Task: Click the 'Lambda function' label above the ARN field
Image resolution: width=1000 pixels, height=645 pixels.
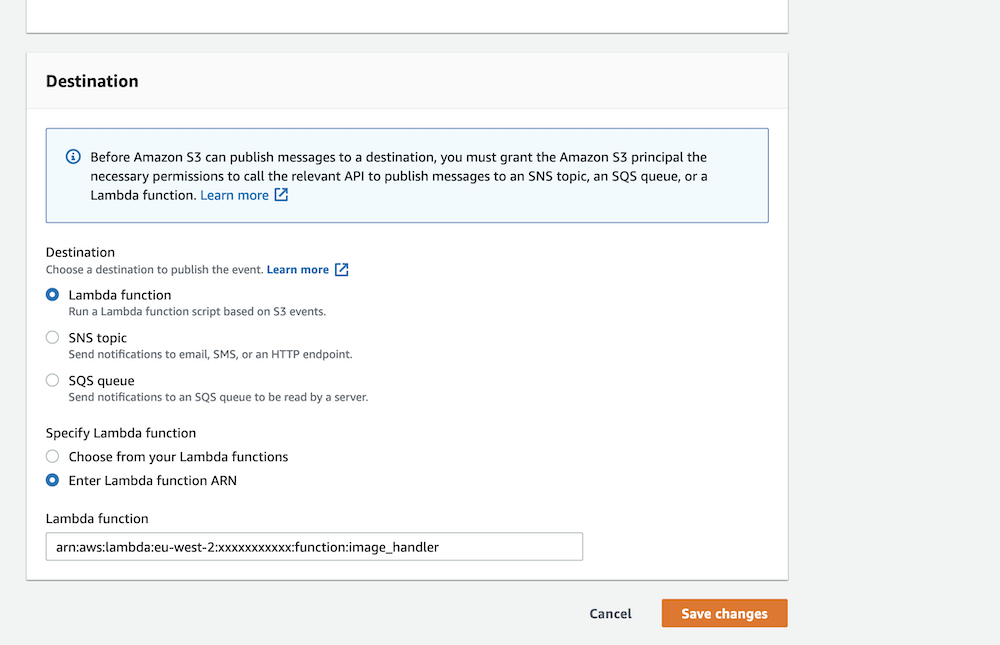Action: tap(97, 519)
